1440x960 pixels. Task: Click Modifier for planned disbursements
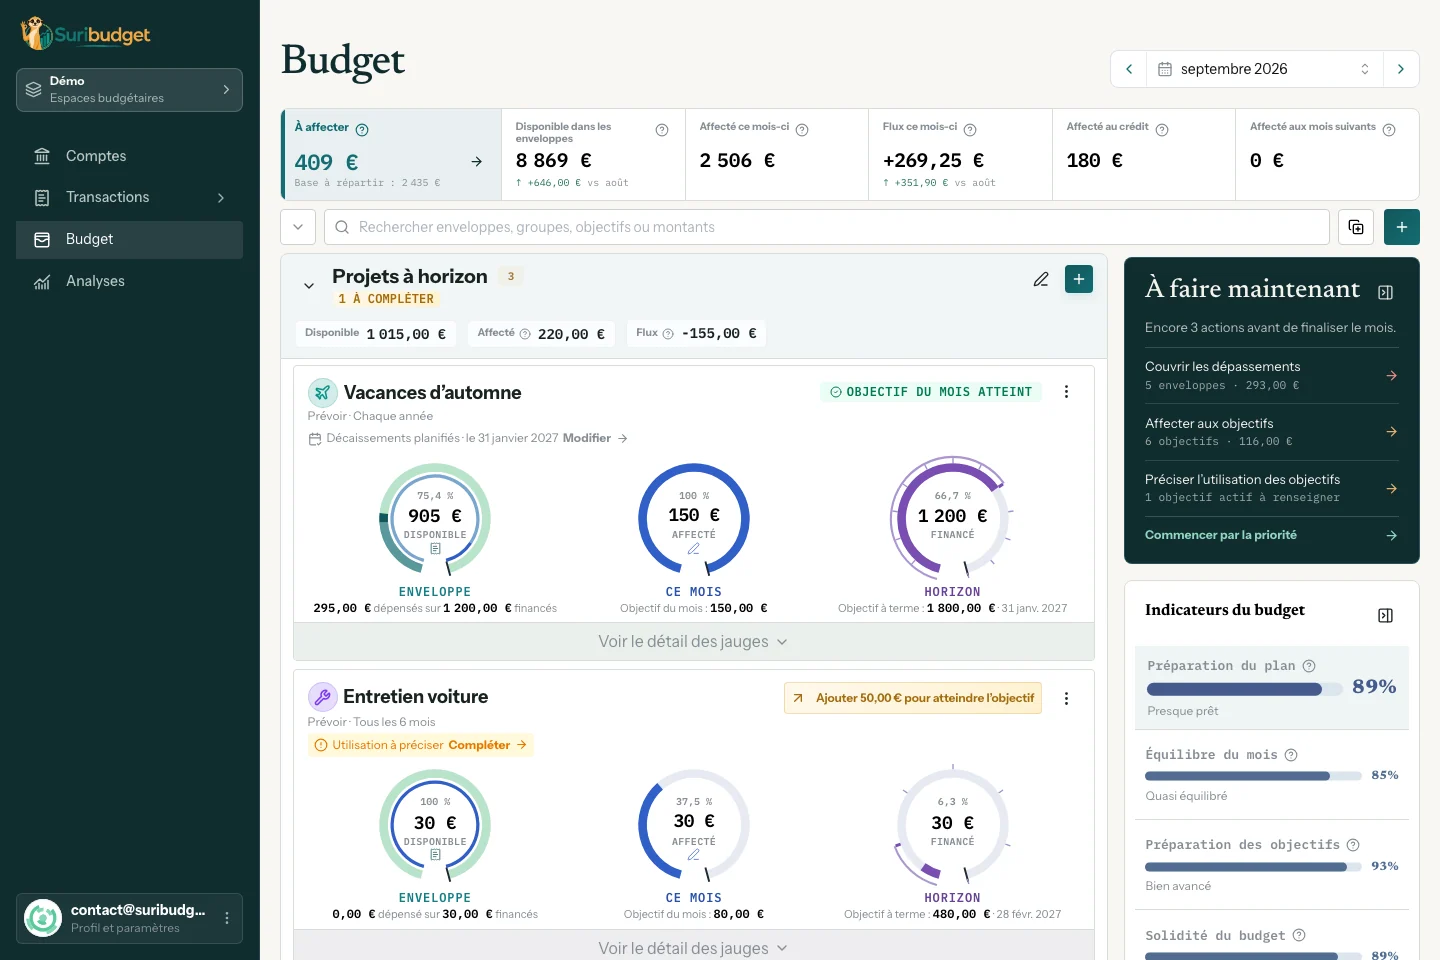coord(595,438)
